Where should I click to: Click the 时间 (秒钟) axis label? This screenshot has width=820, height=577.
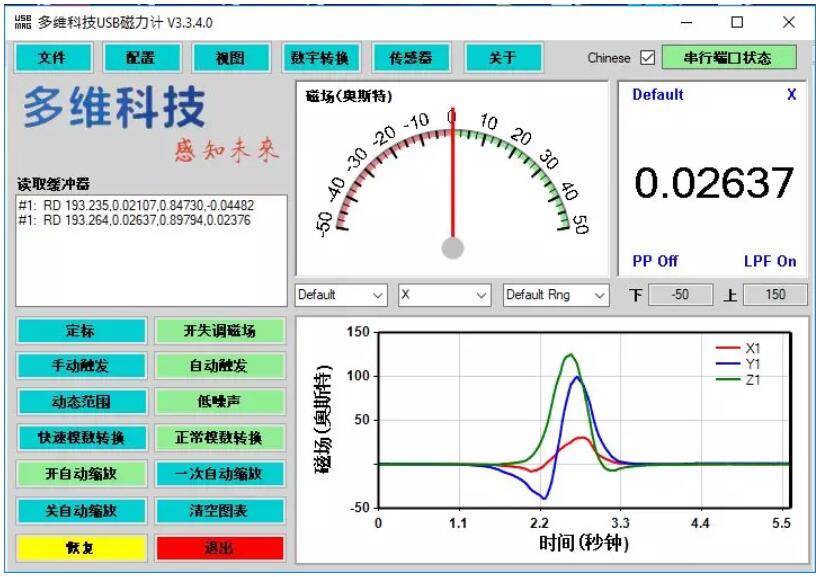tap(584, 543)
